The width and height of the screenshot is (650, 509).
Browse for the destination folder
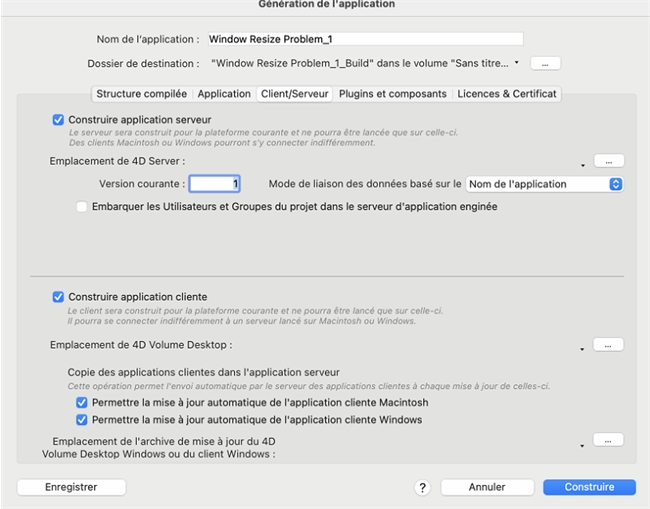545,63
